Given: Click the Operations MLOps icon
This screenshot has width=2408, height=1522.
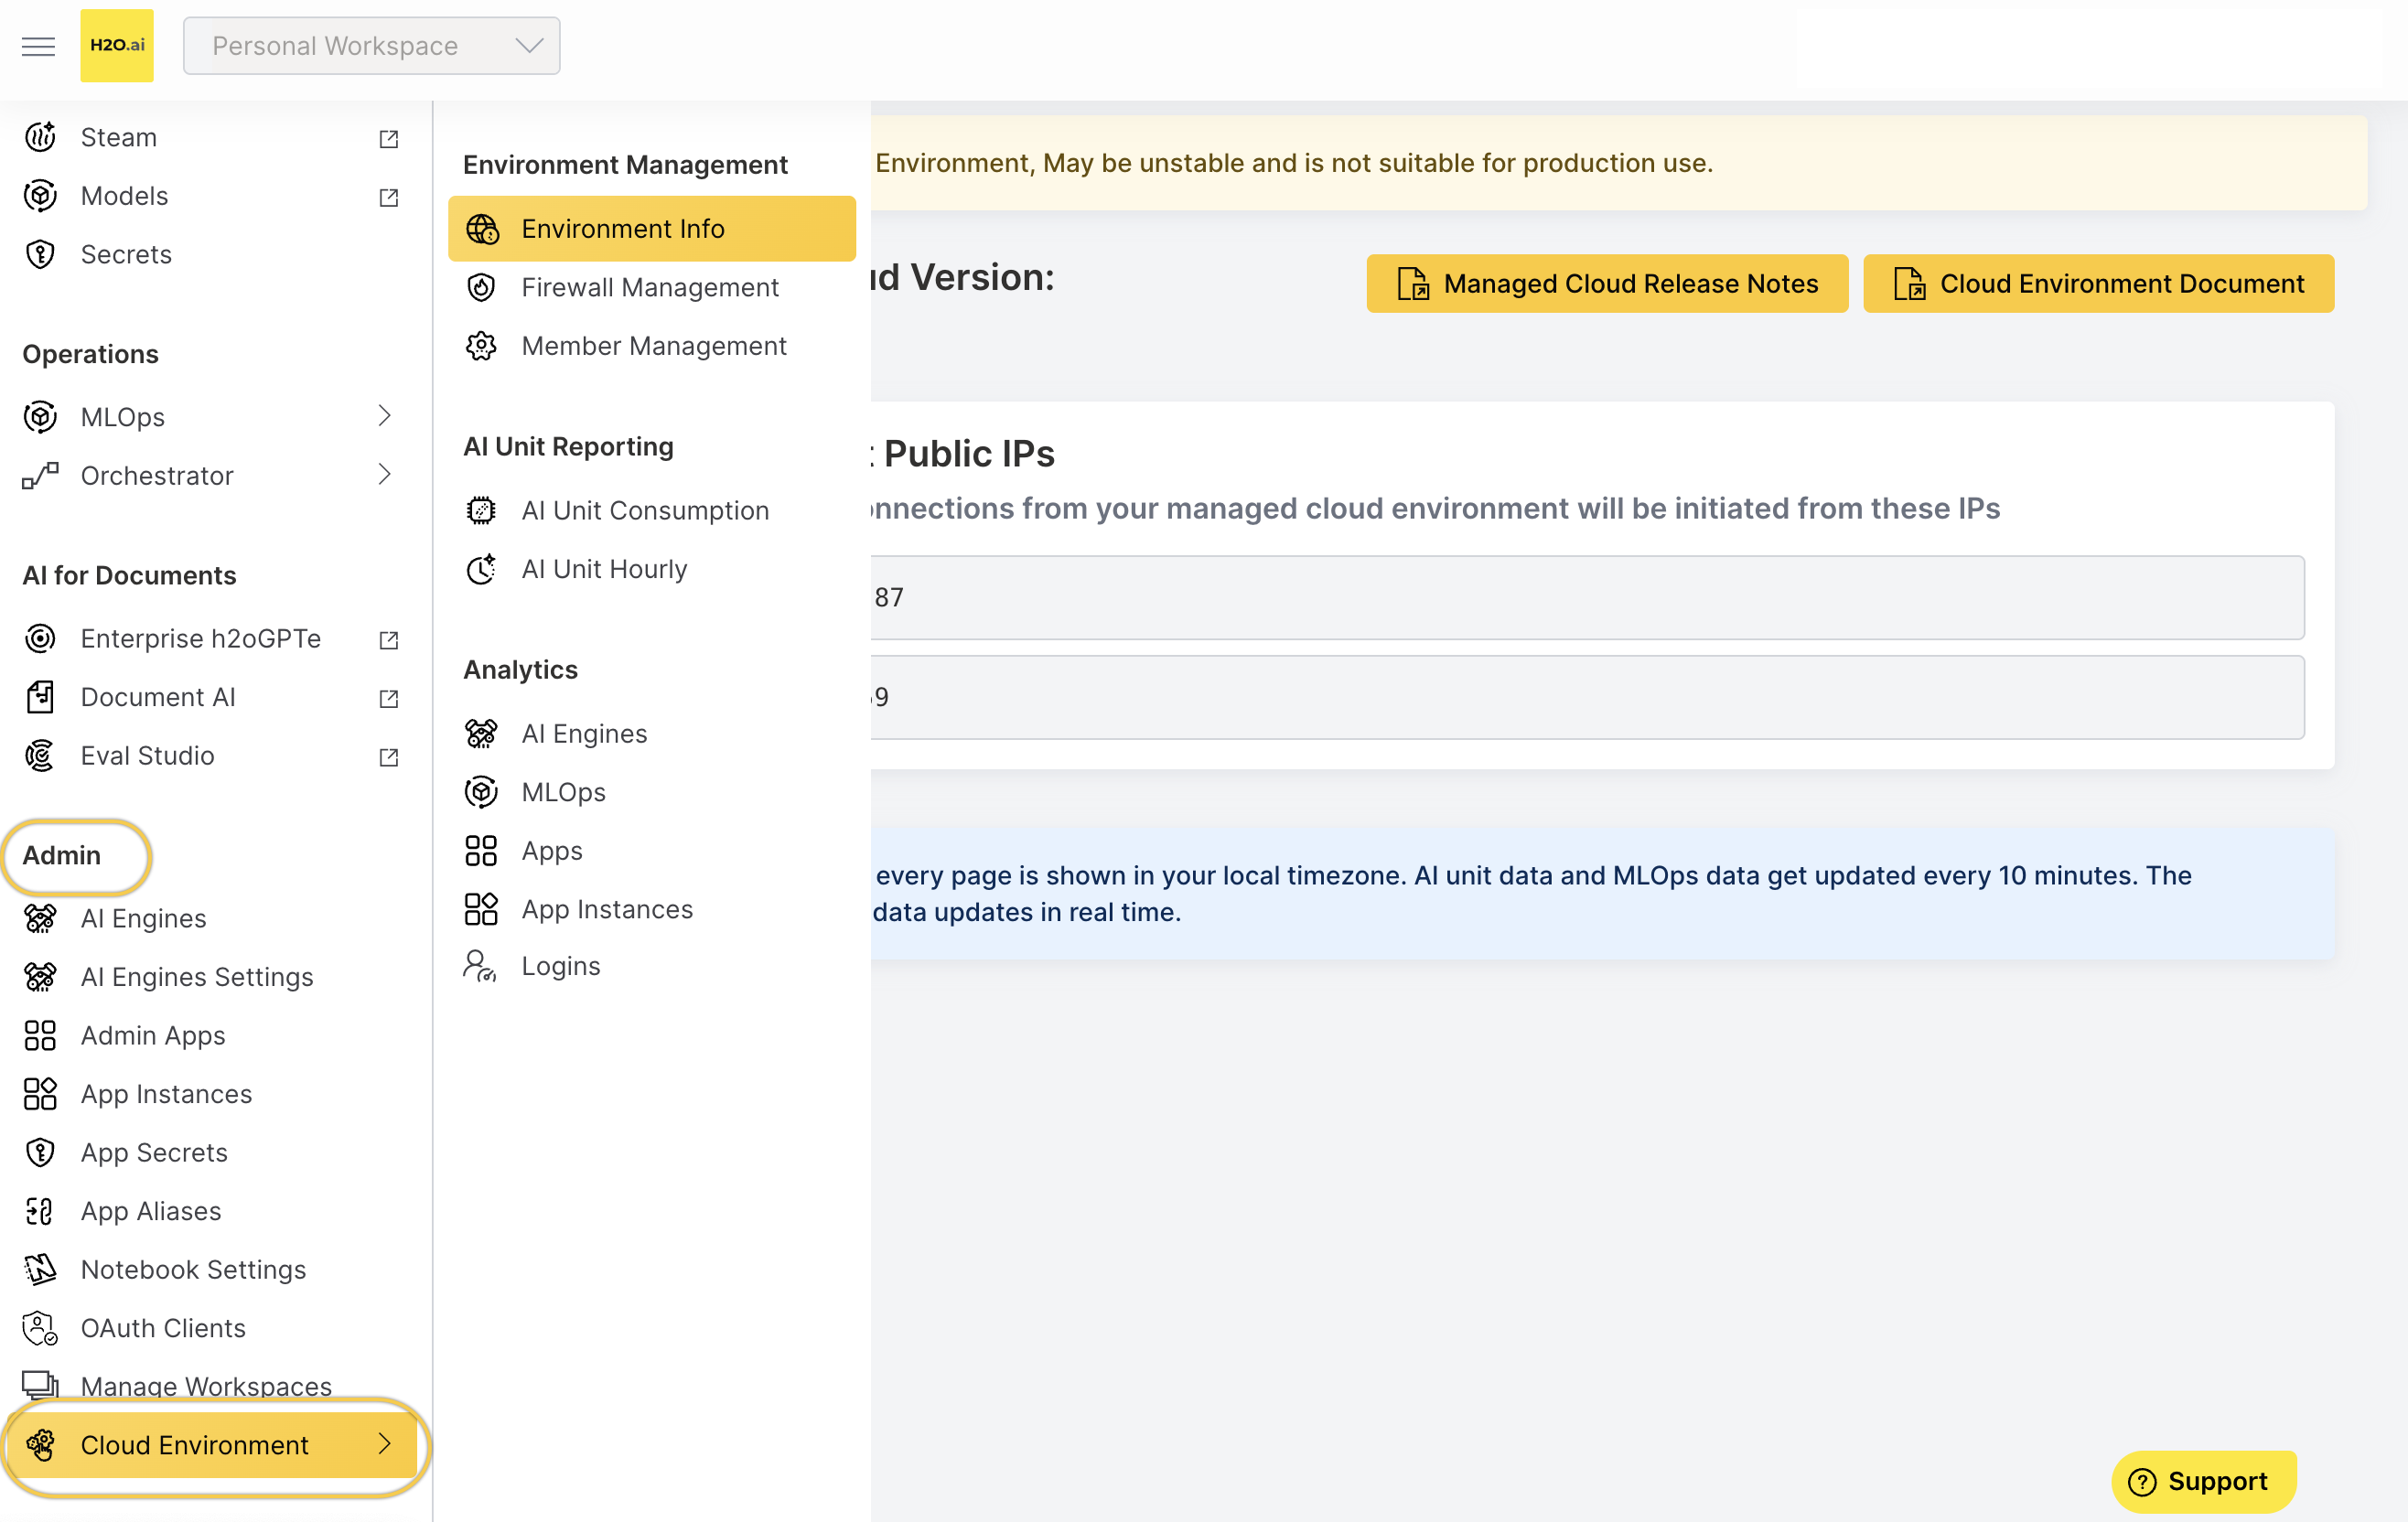Looking at the screenshot, I should click(40, 417).
